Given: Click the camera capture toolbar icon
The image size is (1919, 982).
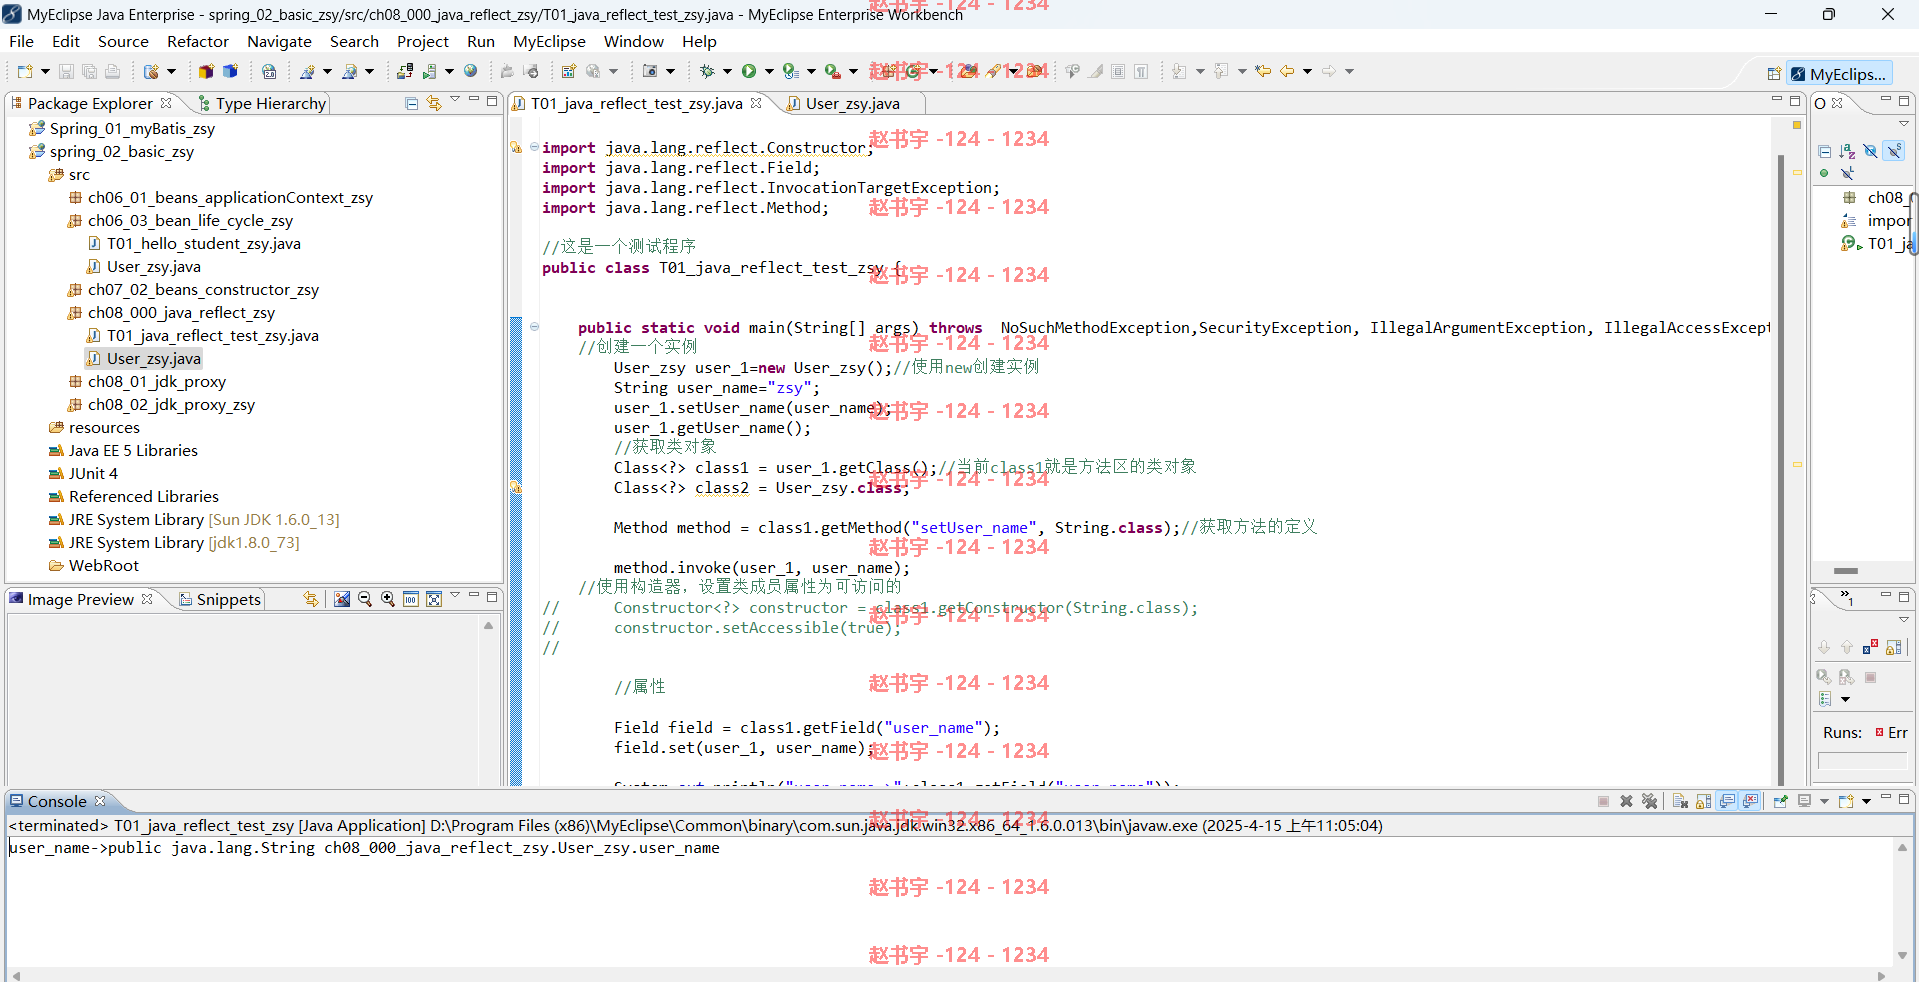Looking at the screenshot, I should point(650,71).
